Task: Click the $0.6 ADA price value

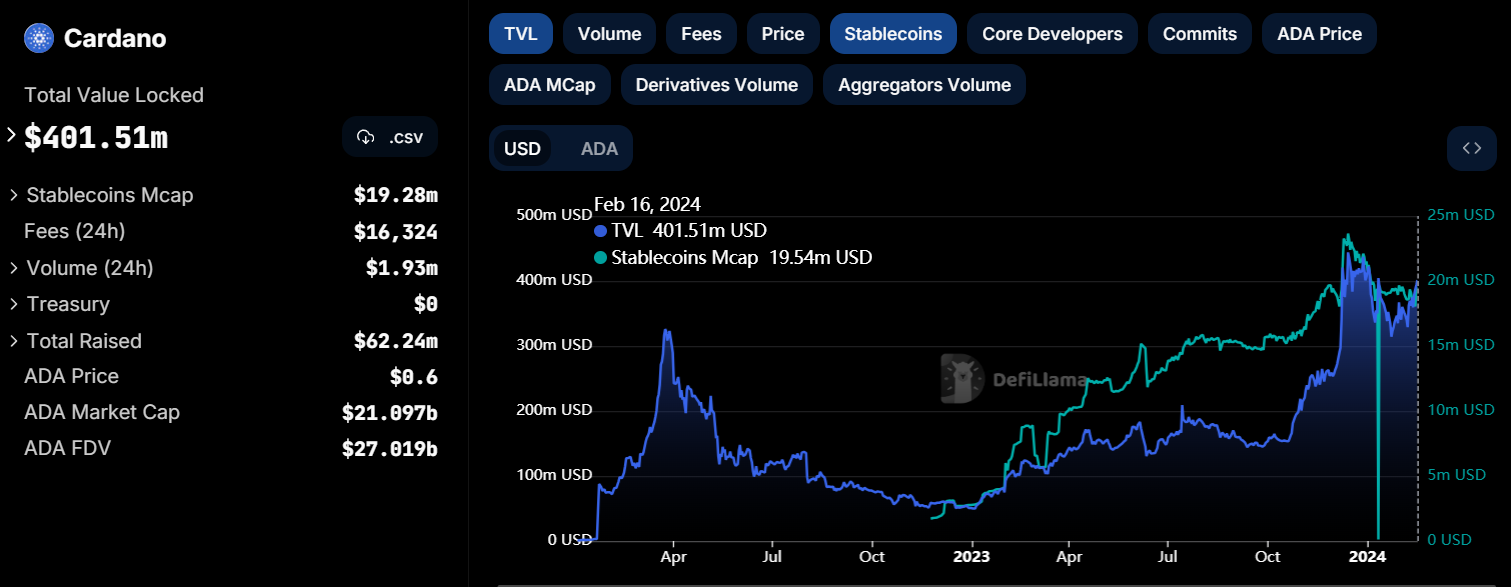Action: [413, 377]
